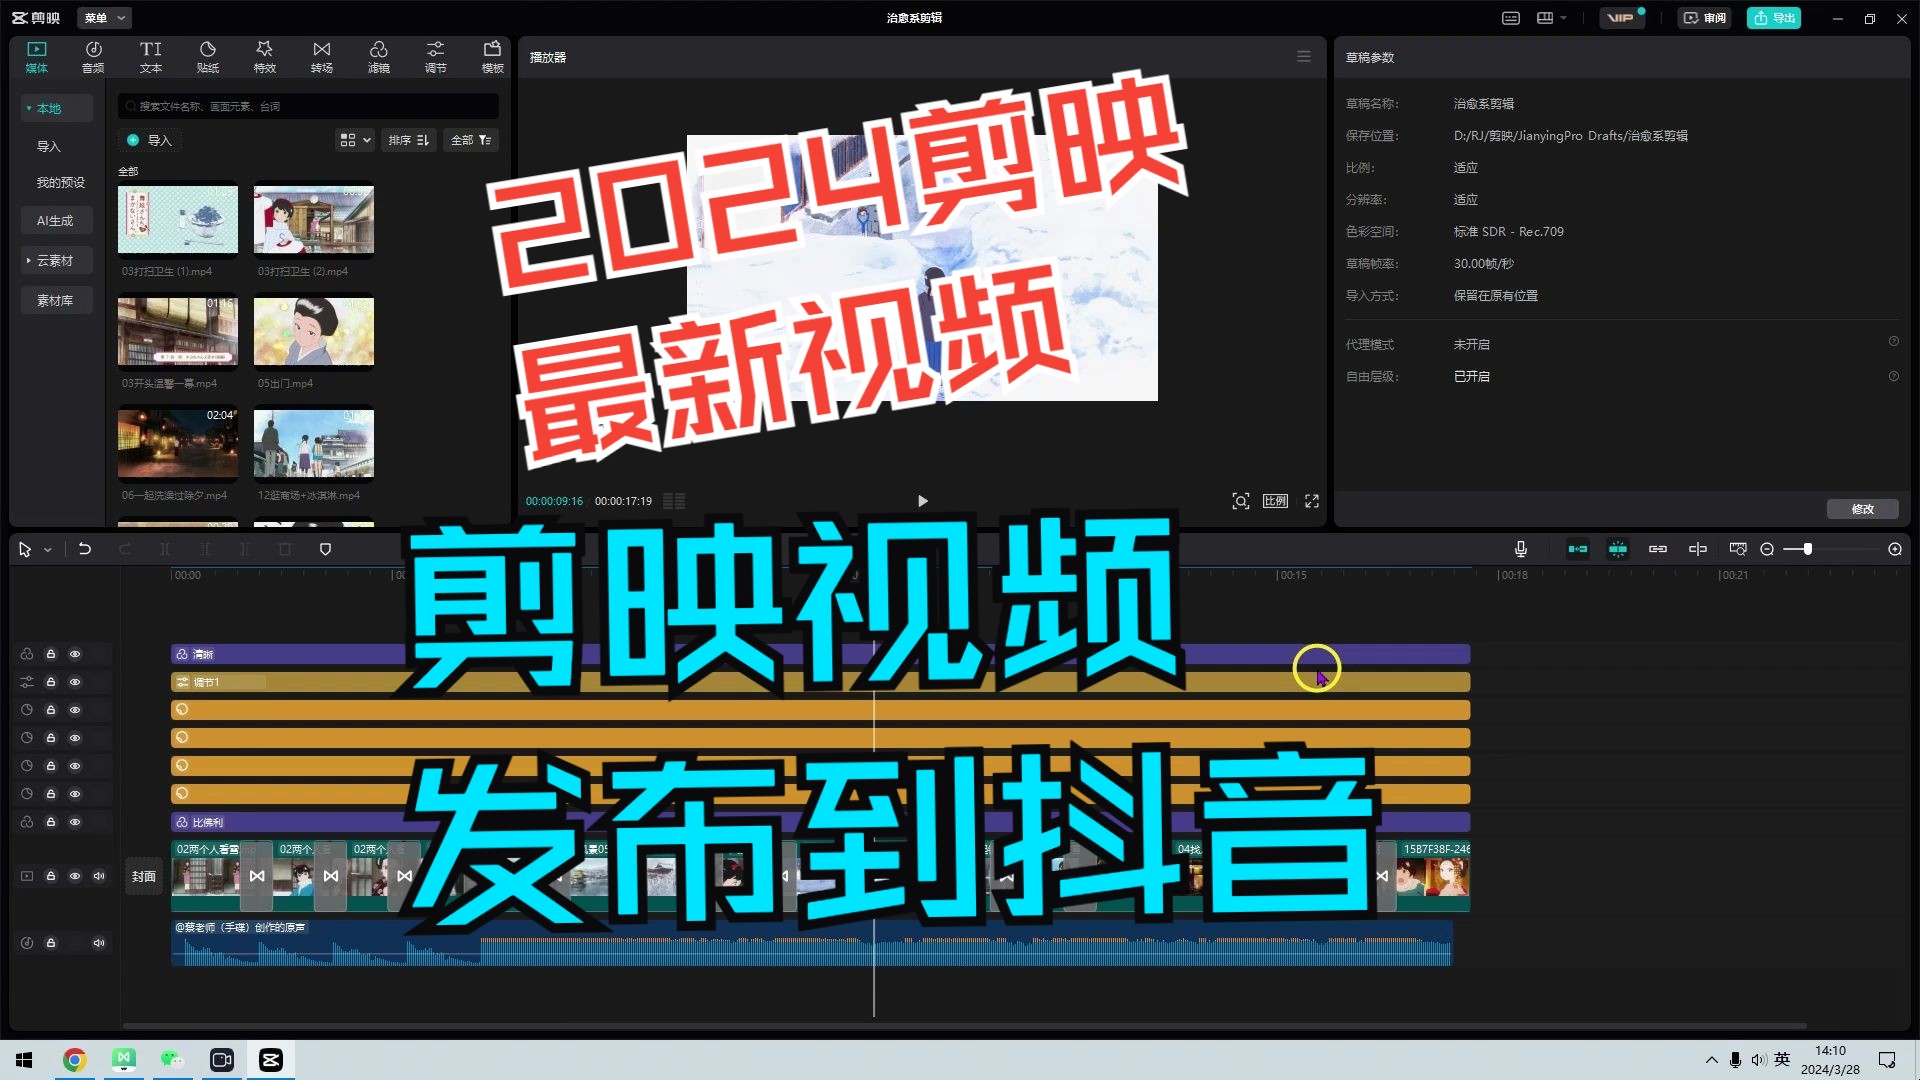Toggle linkage chain icon in timeline toolbar
Viewport: 1920px width, 1080px height.
pos(1658,549)
